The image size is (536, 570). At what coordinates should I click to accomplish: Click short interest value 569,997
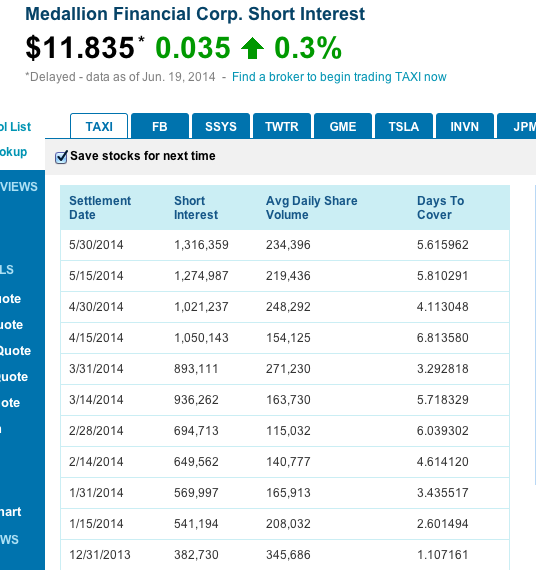click(196, 493)
